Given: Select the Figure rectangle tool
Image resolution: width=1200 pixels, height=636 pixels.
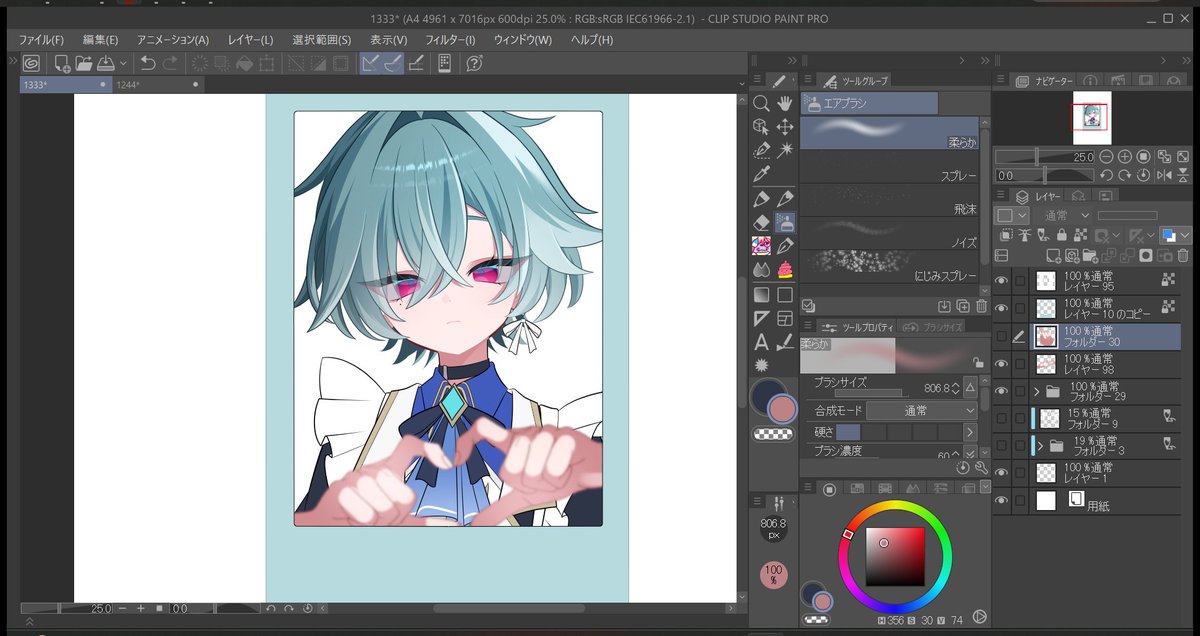Looking at the screenshot, I should click(x=785, y=295).
